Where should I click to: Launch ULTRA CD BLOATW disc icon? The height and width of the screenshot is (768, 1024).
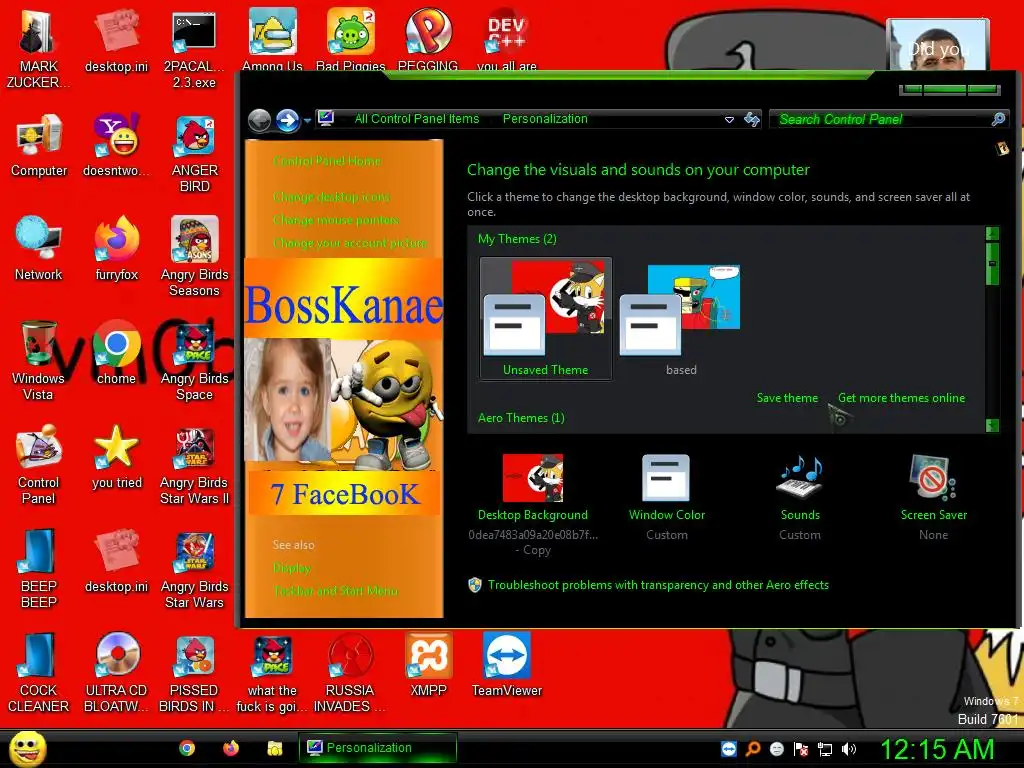click(x=116, y=673)
